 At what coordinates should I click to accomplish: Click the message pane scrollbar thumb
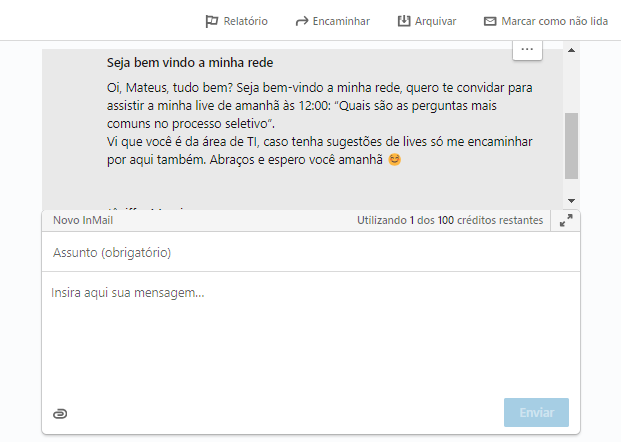(571, 146)
